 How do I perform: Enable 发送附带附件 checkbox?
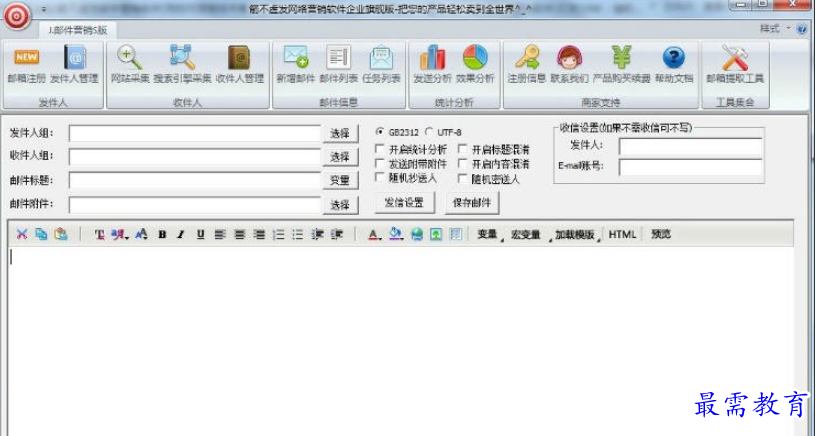click(380, 163)
